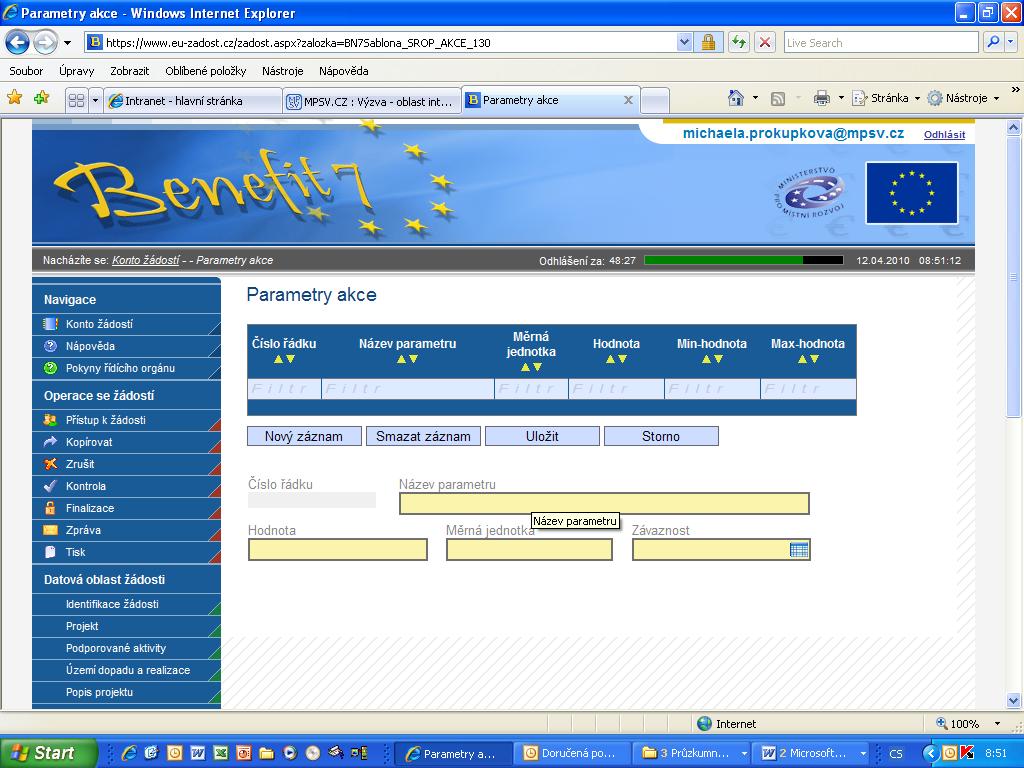Click the Měrná jednotka input field
Image resolution: width=1024 pixels, height=768 pixels.
529,550
